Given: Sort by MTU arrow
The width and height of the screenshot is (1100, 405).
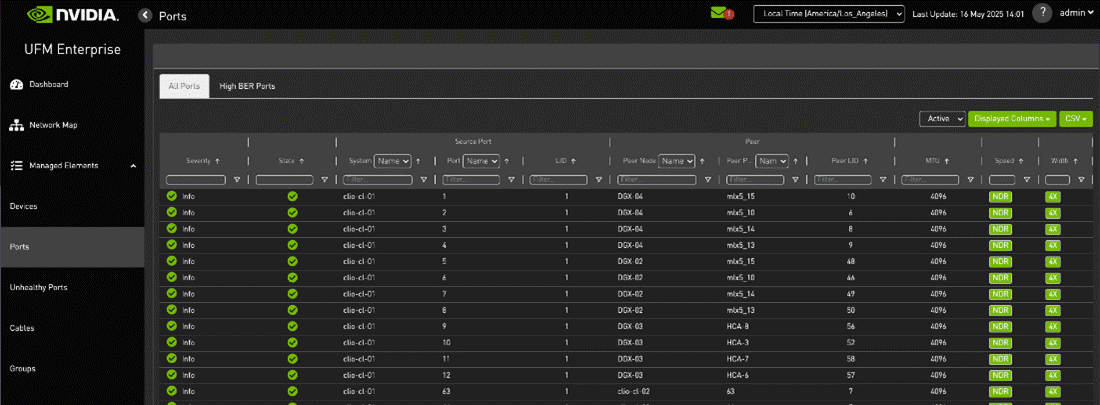Looking at the screenshot, I should pyautogui.click(x=946, y=161).
